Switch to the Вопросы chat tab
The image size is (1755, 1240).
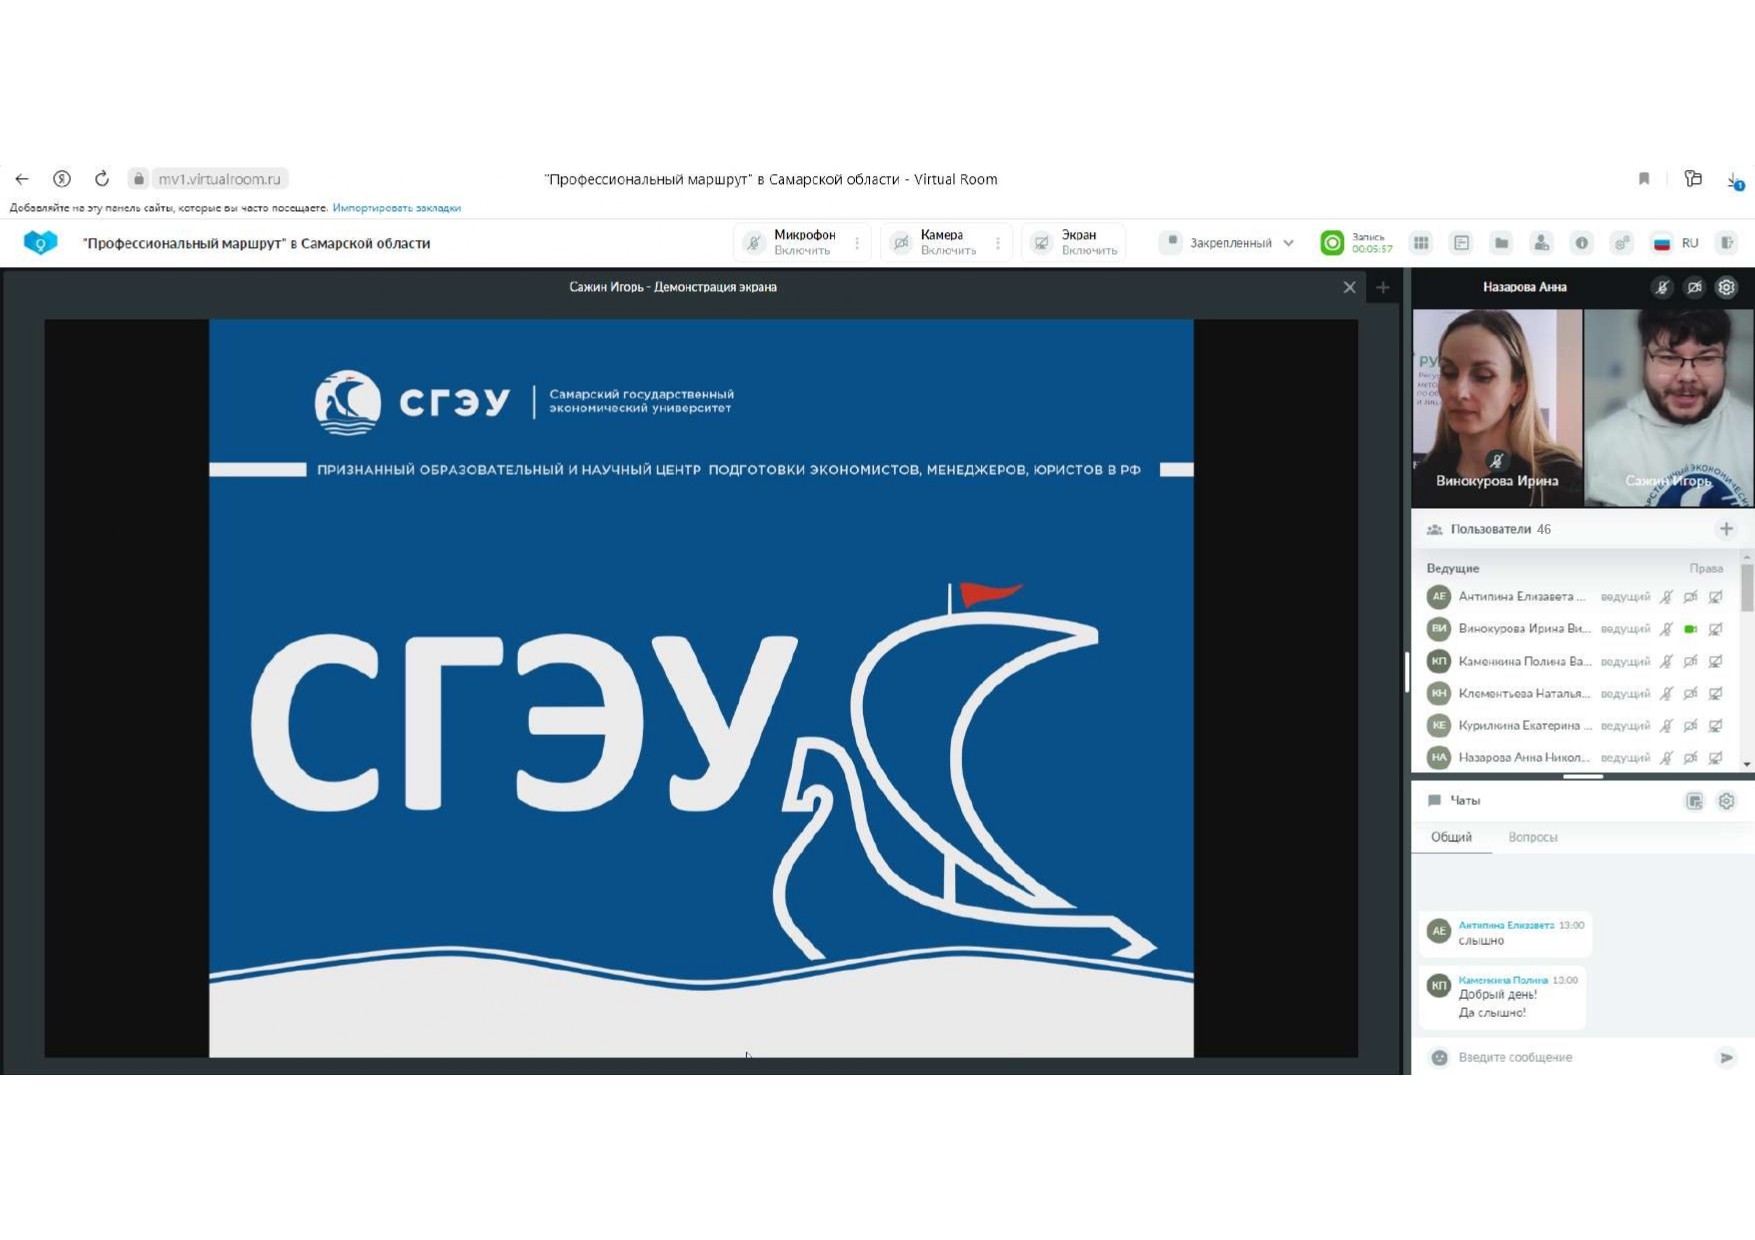(x=1532, y=837)
